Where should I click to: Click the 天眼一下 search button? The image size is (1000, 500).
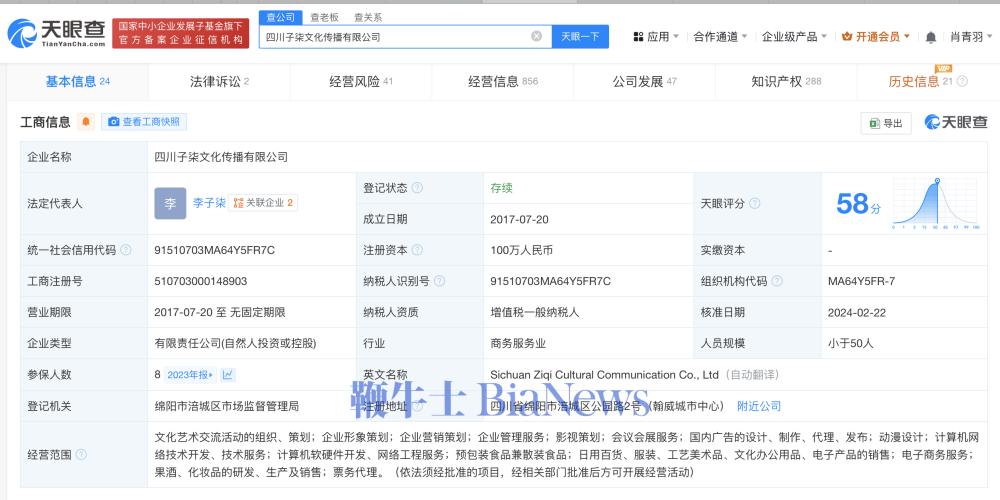point(580,36)
